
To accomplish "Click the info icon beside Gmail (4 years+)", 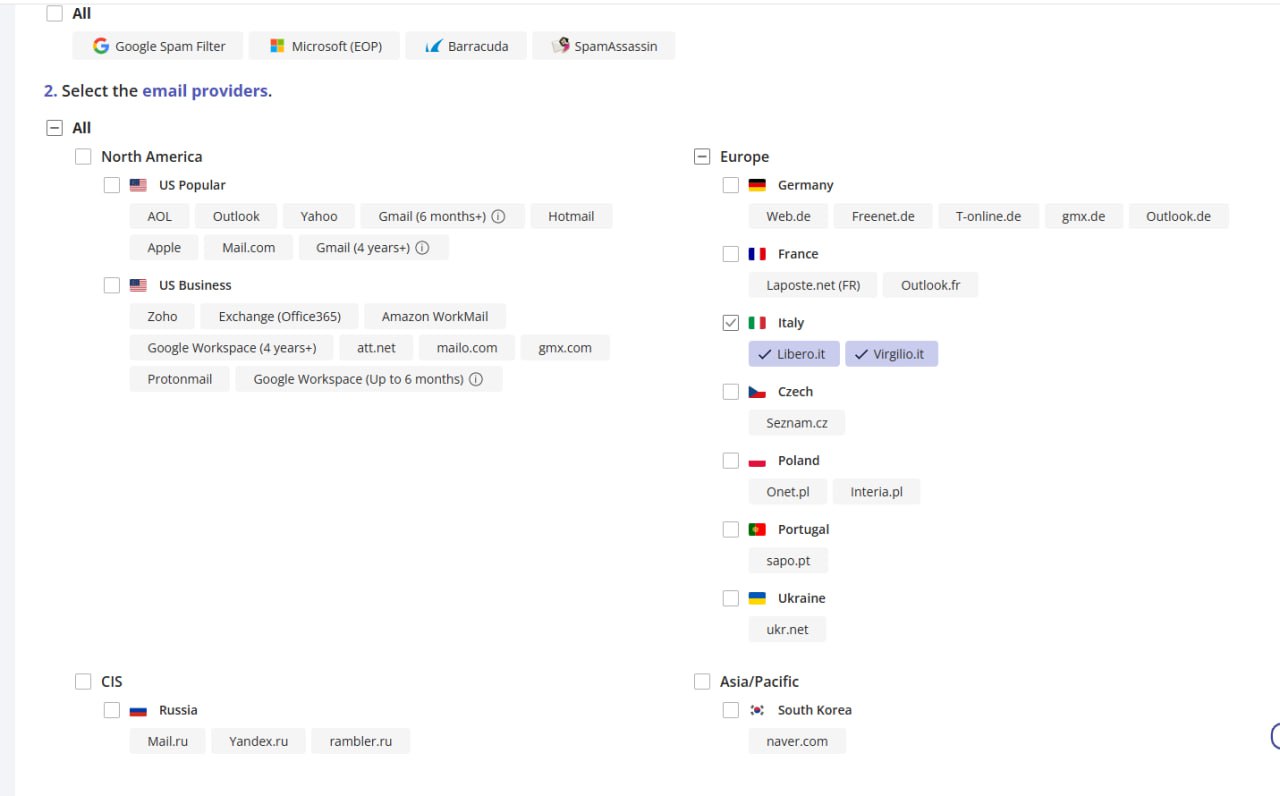I will pos(422,248).
